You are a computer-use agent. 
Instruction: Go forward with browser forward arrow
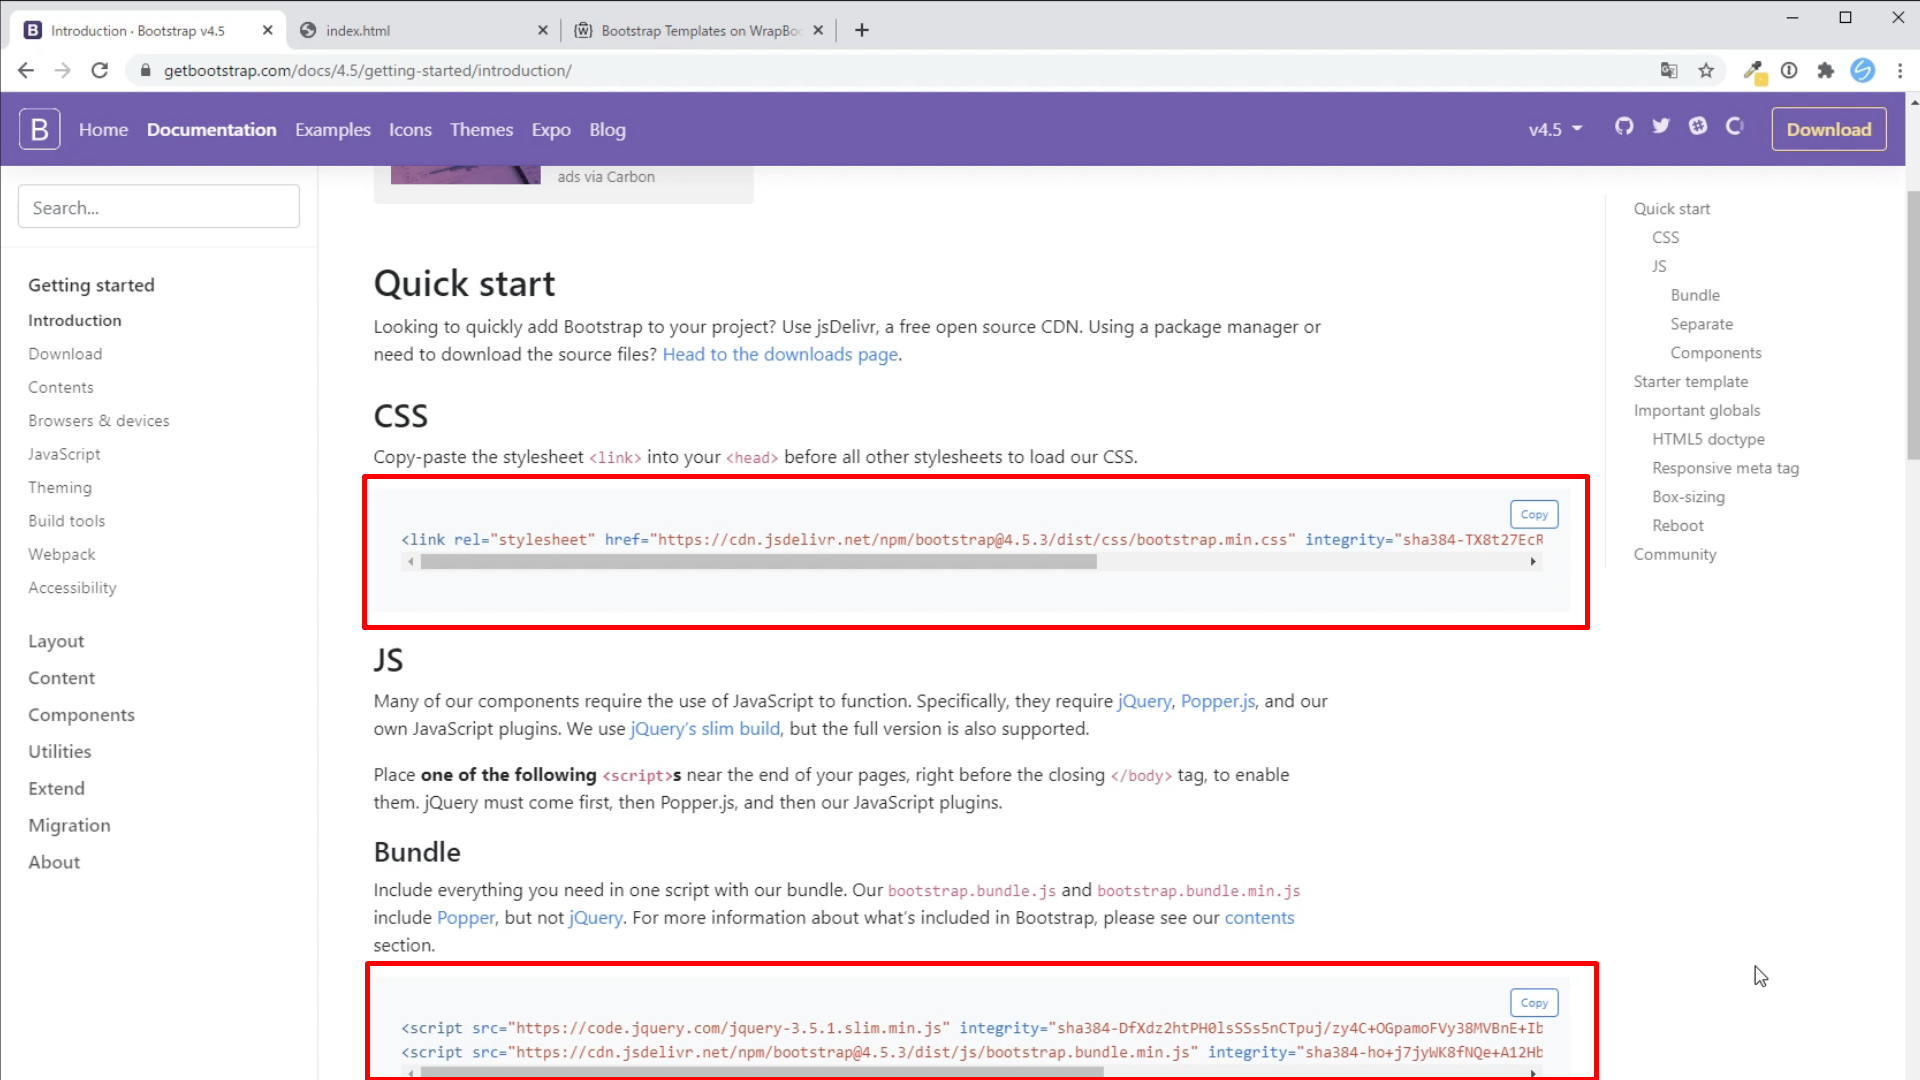[62, 70]
